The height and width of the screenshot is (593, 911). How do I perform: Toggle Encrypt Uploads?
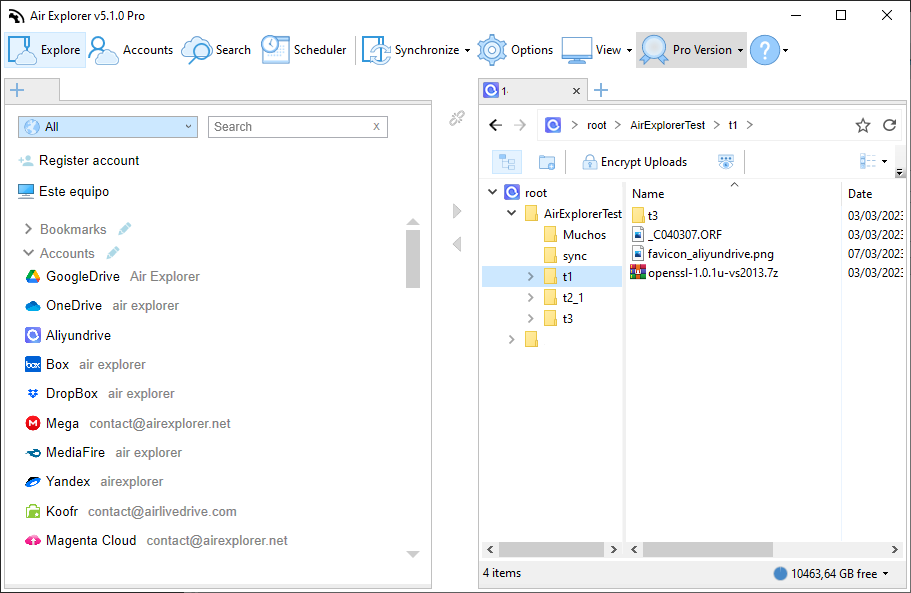[x=635, y=162]
